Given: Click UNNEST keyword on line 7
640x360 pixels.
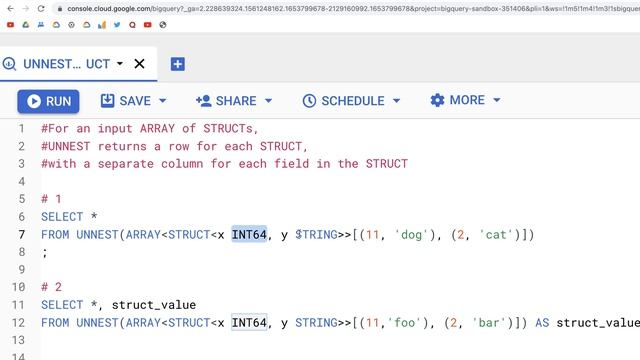Looking at the screenshot, I should coord(97,235).
